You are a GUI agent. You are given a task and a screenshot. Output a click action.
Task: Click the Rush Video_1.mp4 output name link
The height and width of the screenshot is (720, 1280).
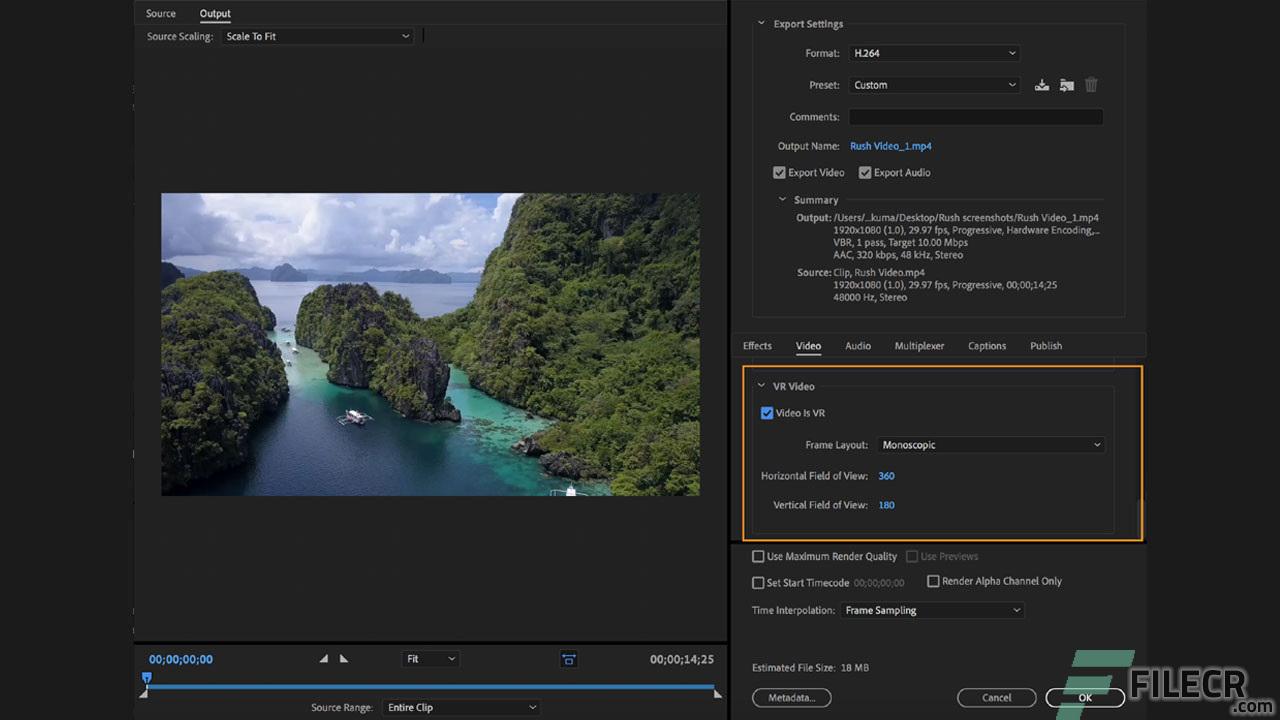tap(890, 146)
